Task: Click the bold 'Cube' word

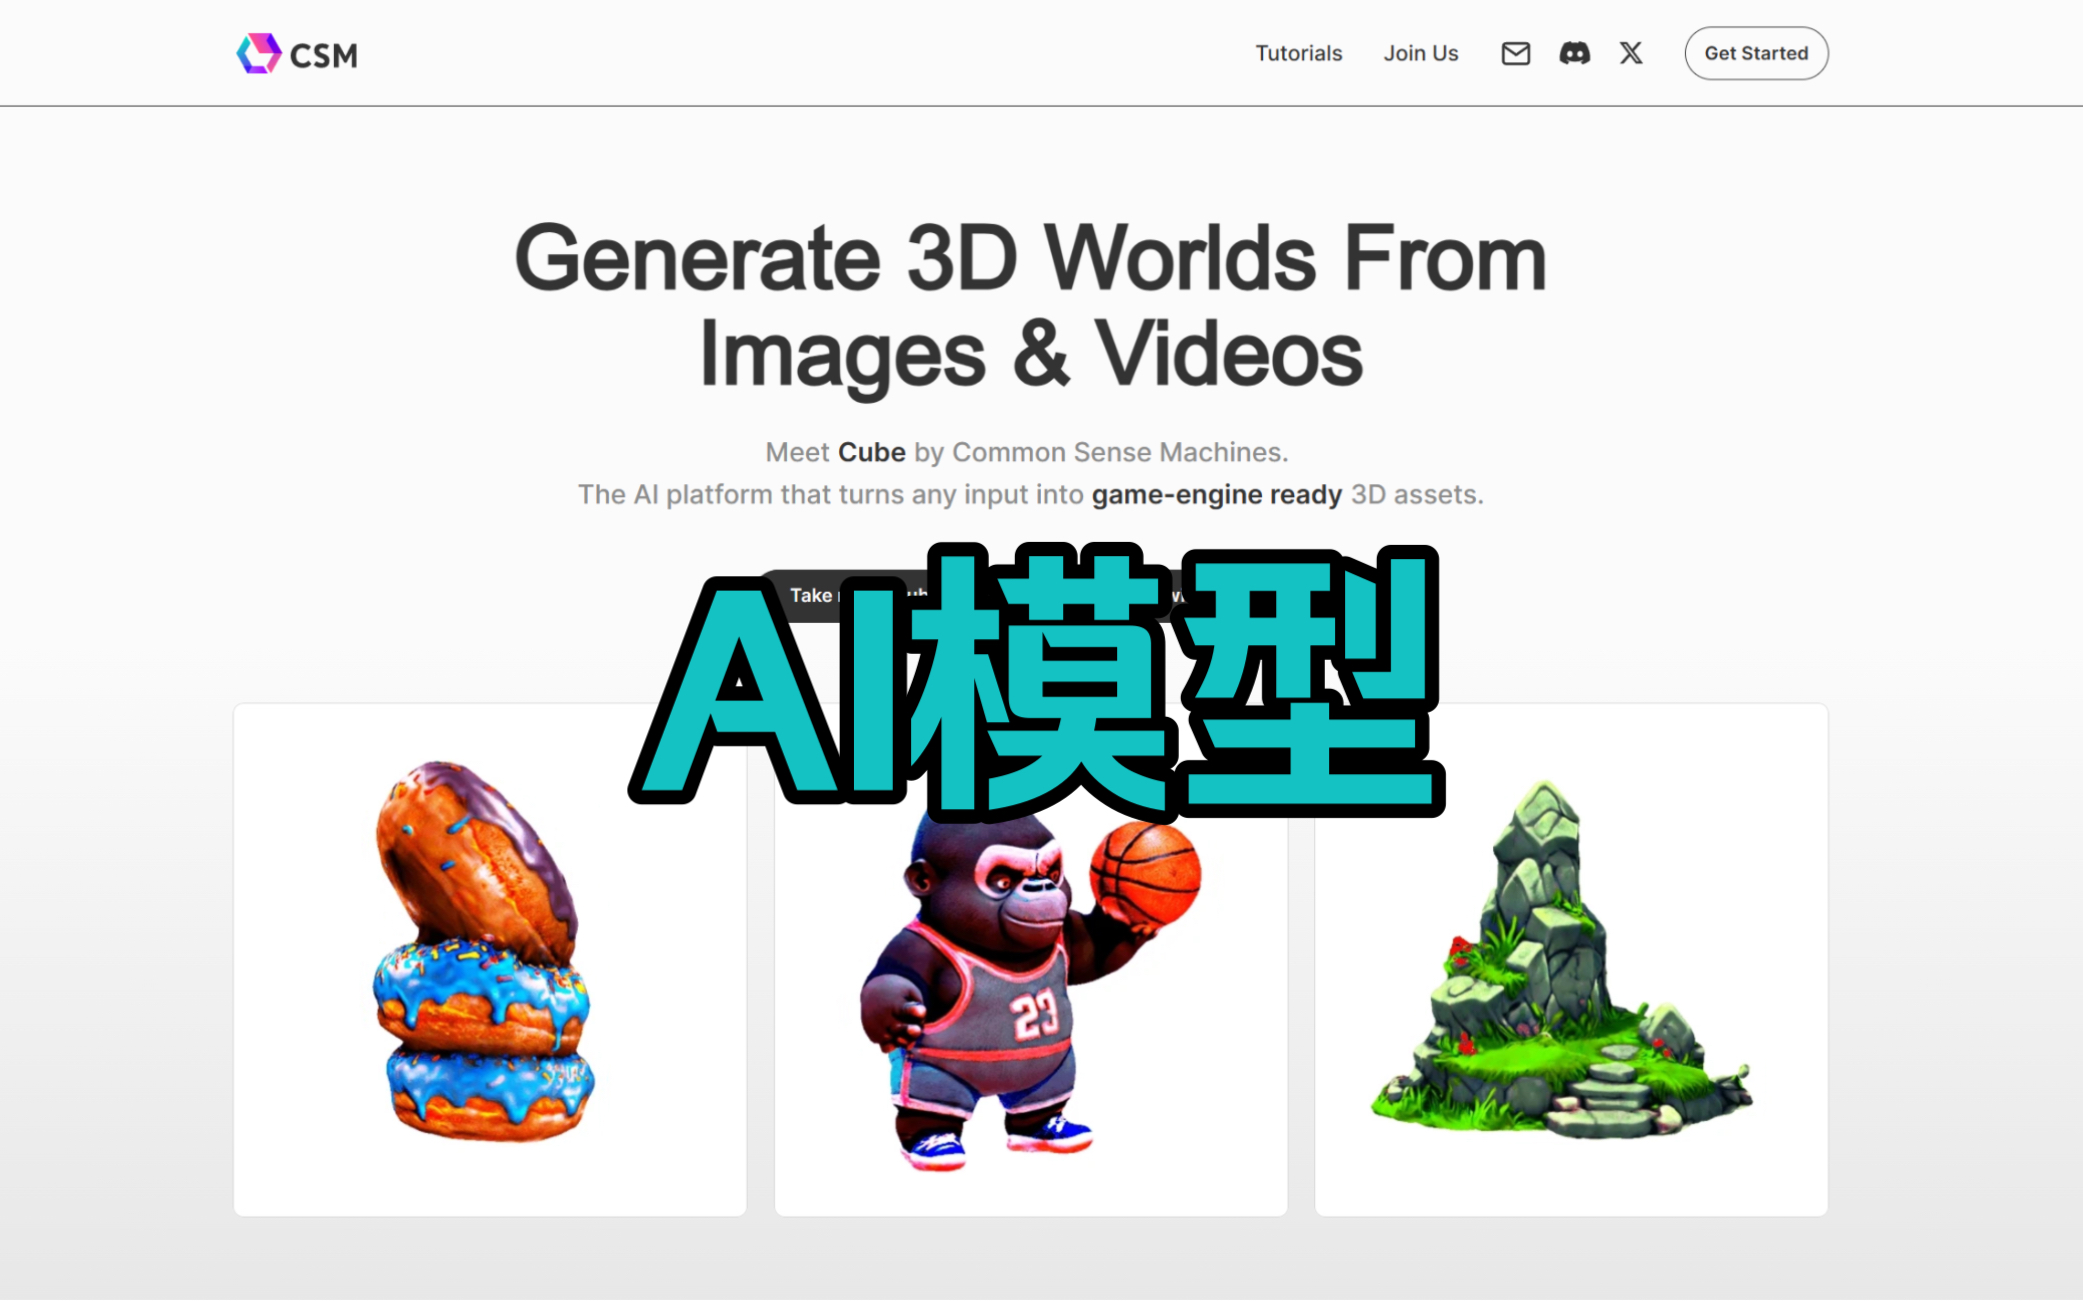Action: click(871, 452)
